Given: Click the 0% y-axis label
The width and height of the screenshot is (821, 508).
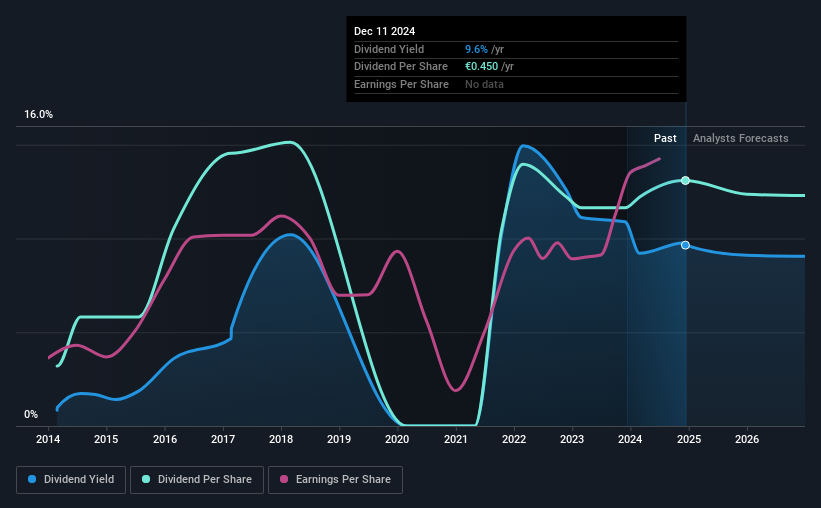Looking at the screenshot, I should (x=31, y=414).
